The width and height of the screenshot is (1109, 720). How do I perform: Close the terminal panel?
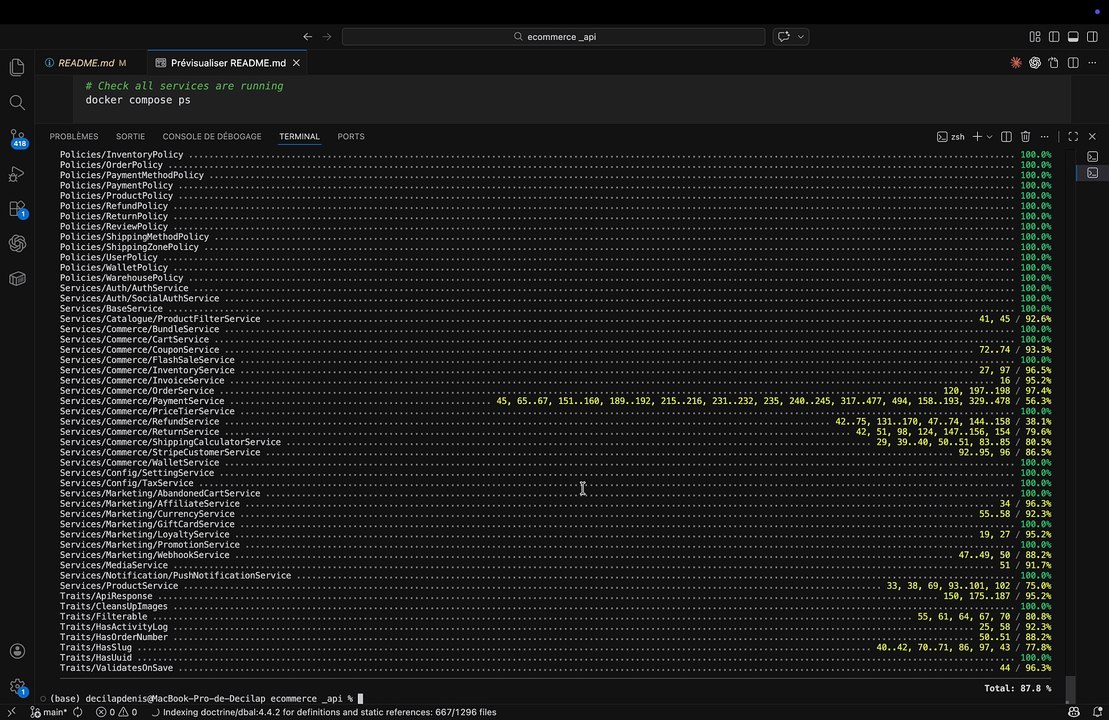click(x=1092, y=137)
